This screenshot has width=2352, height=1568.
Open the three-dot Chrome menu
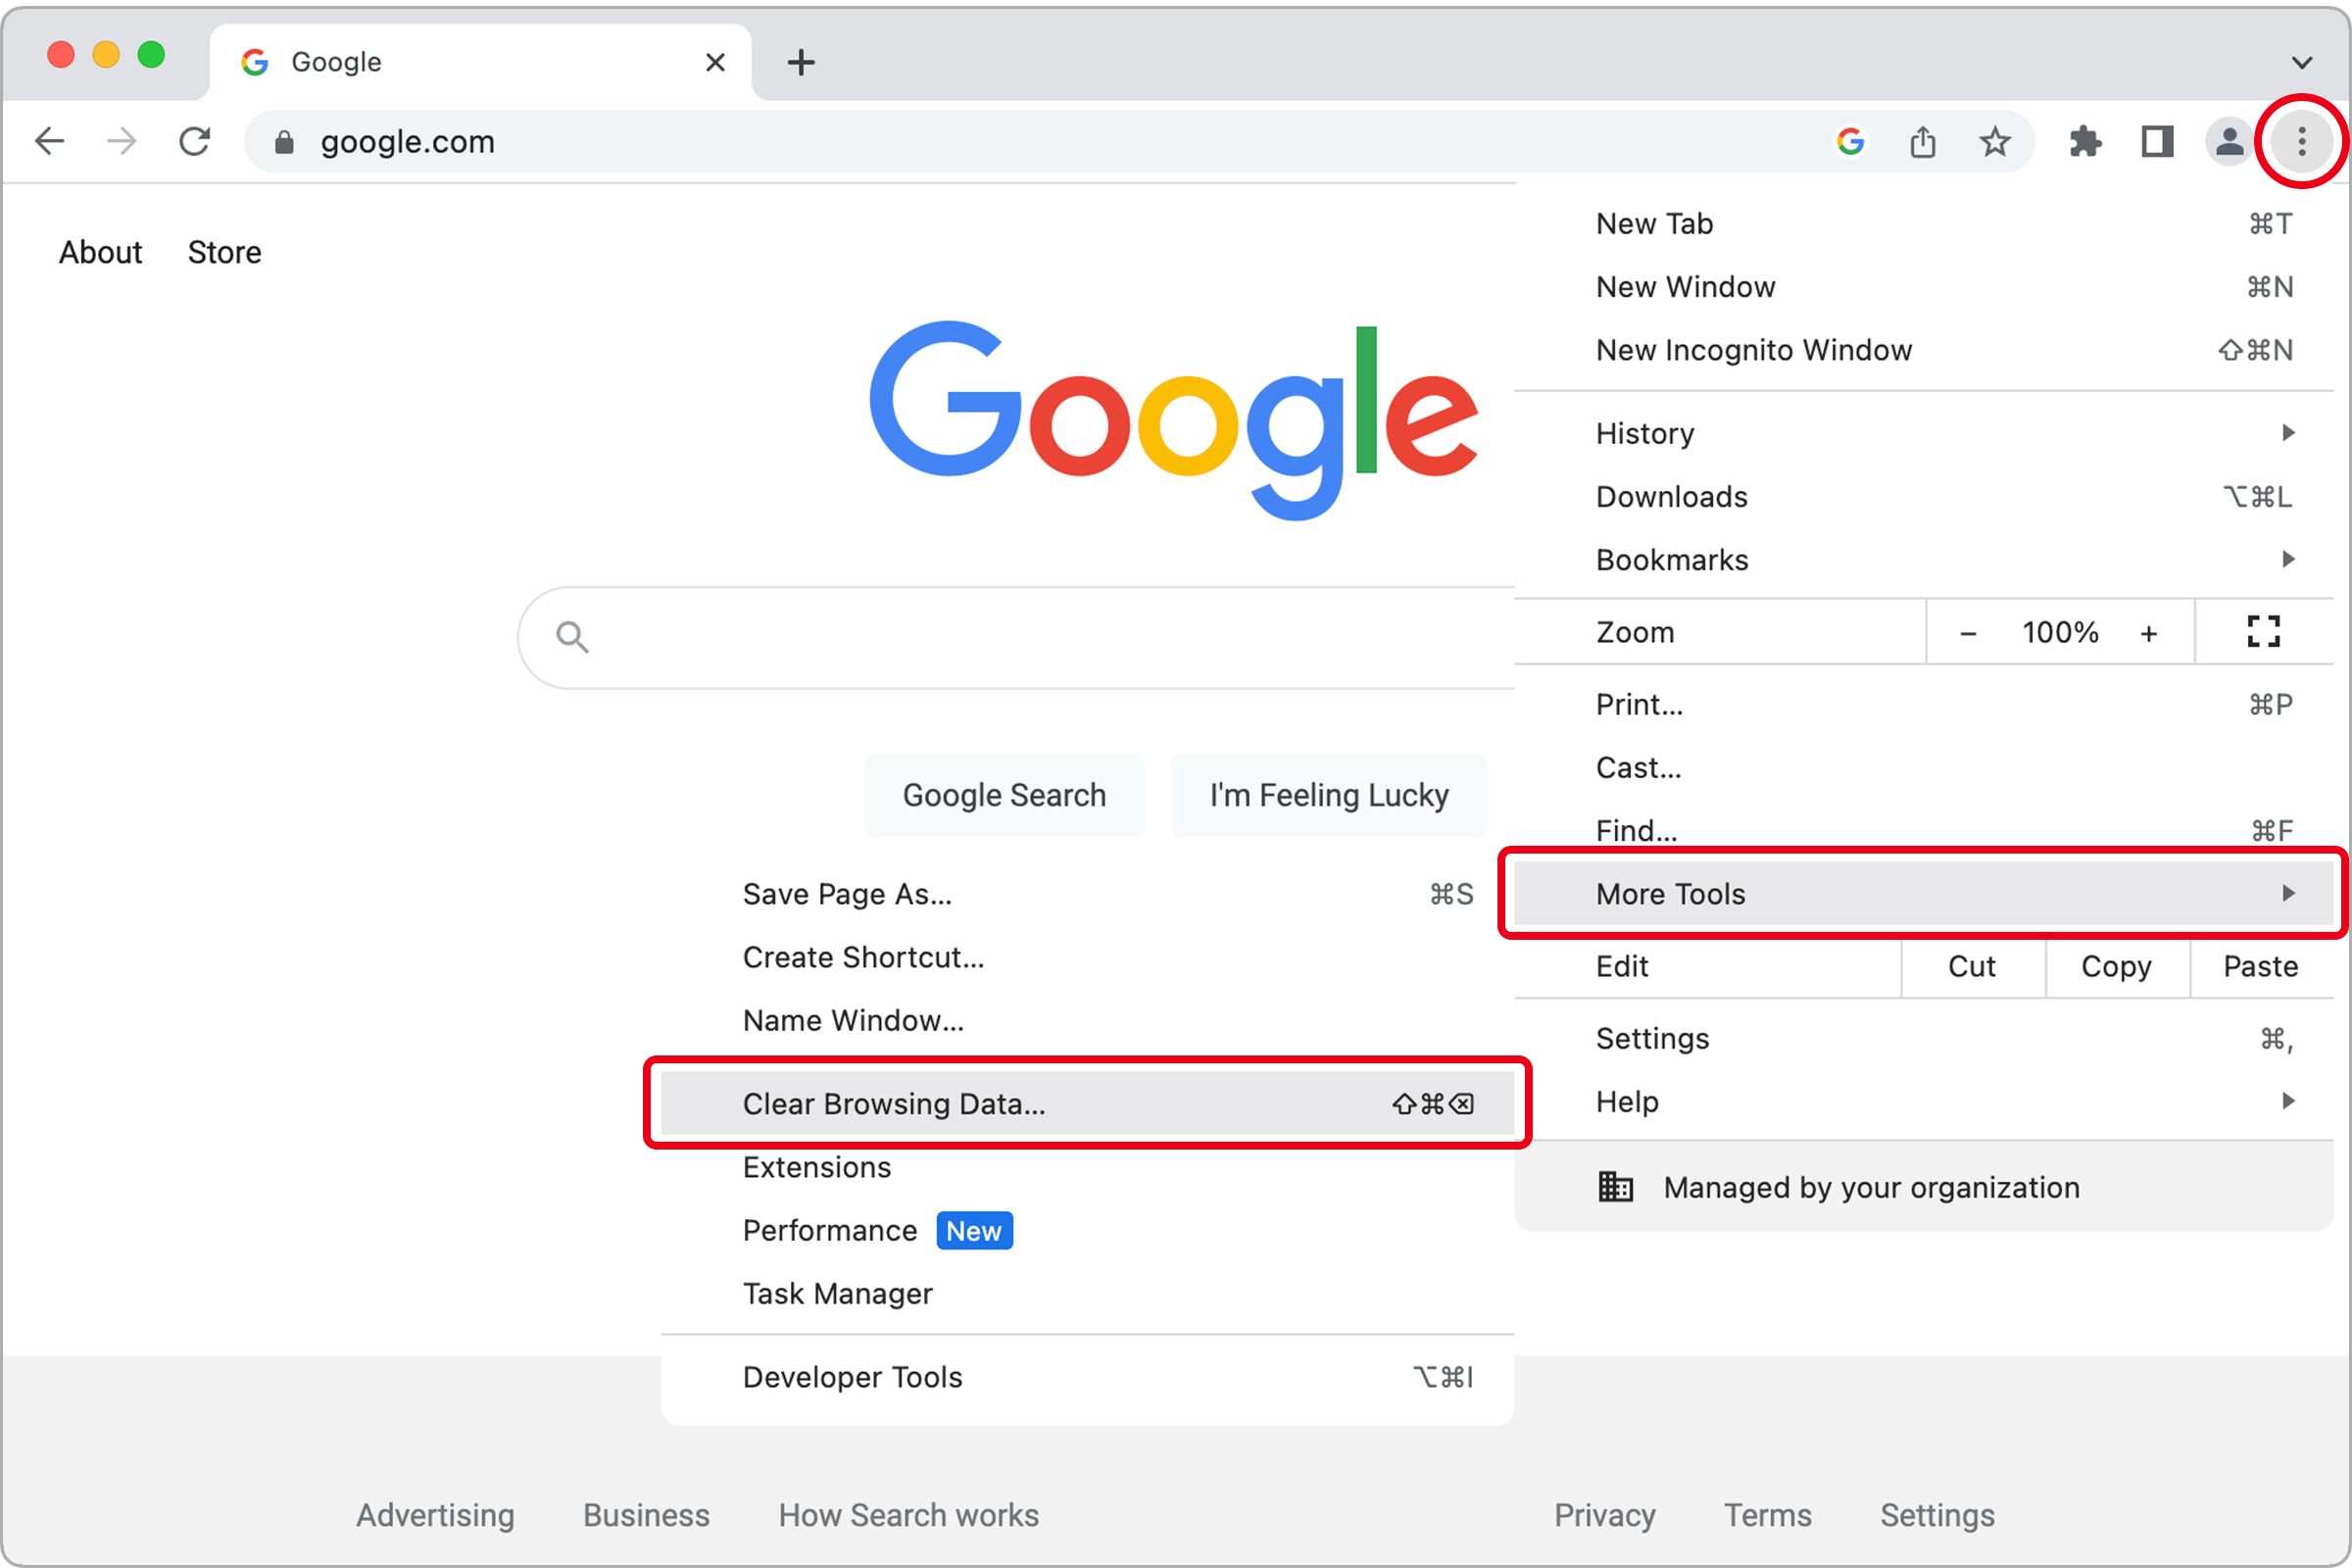pos(2301,141)
